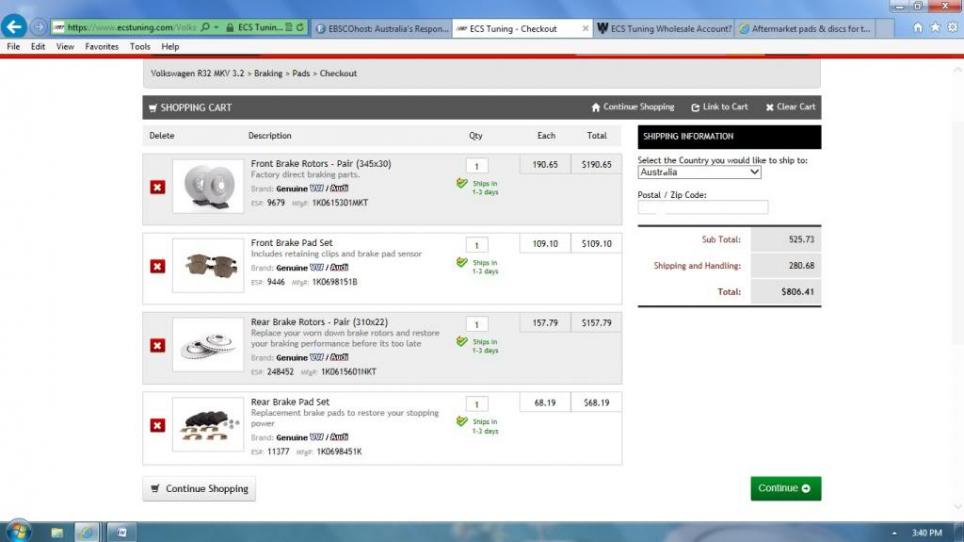Click Rear Brake Rotors product thumbnail
This screenshot has width=964, height=542.
208,345
